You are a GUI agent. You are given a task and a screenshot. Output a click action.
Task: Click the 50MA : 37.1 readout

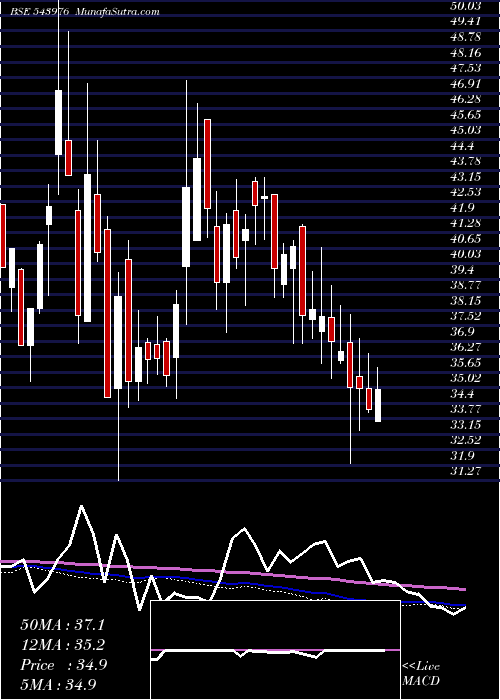tap(62, 625)
